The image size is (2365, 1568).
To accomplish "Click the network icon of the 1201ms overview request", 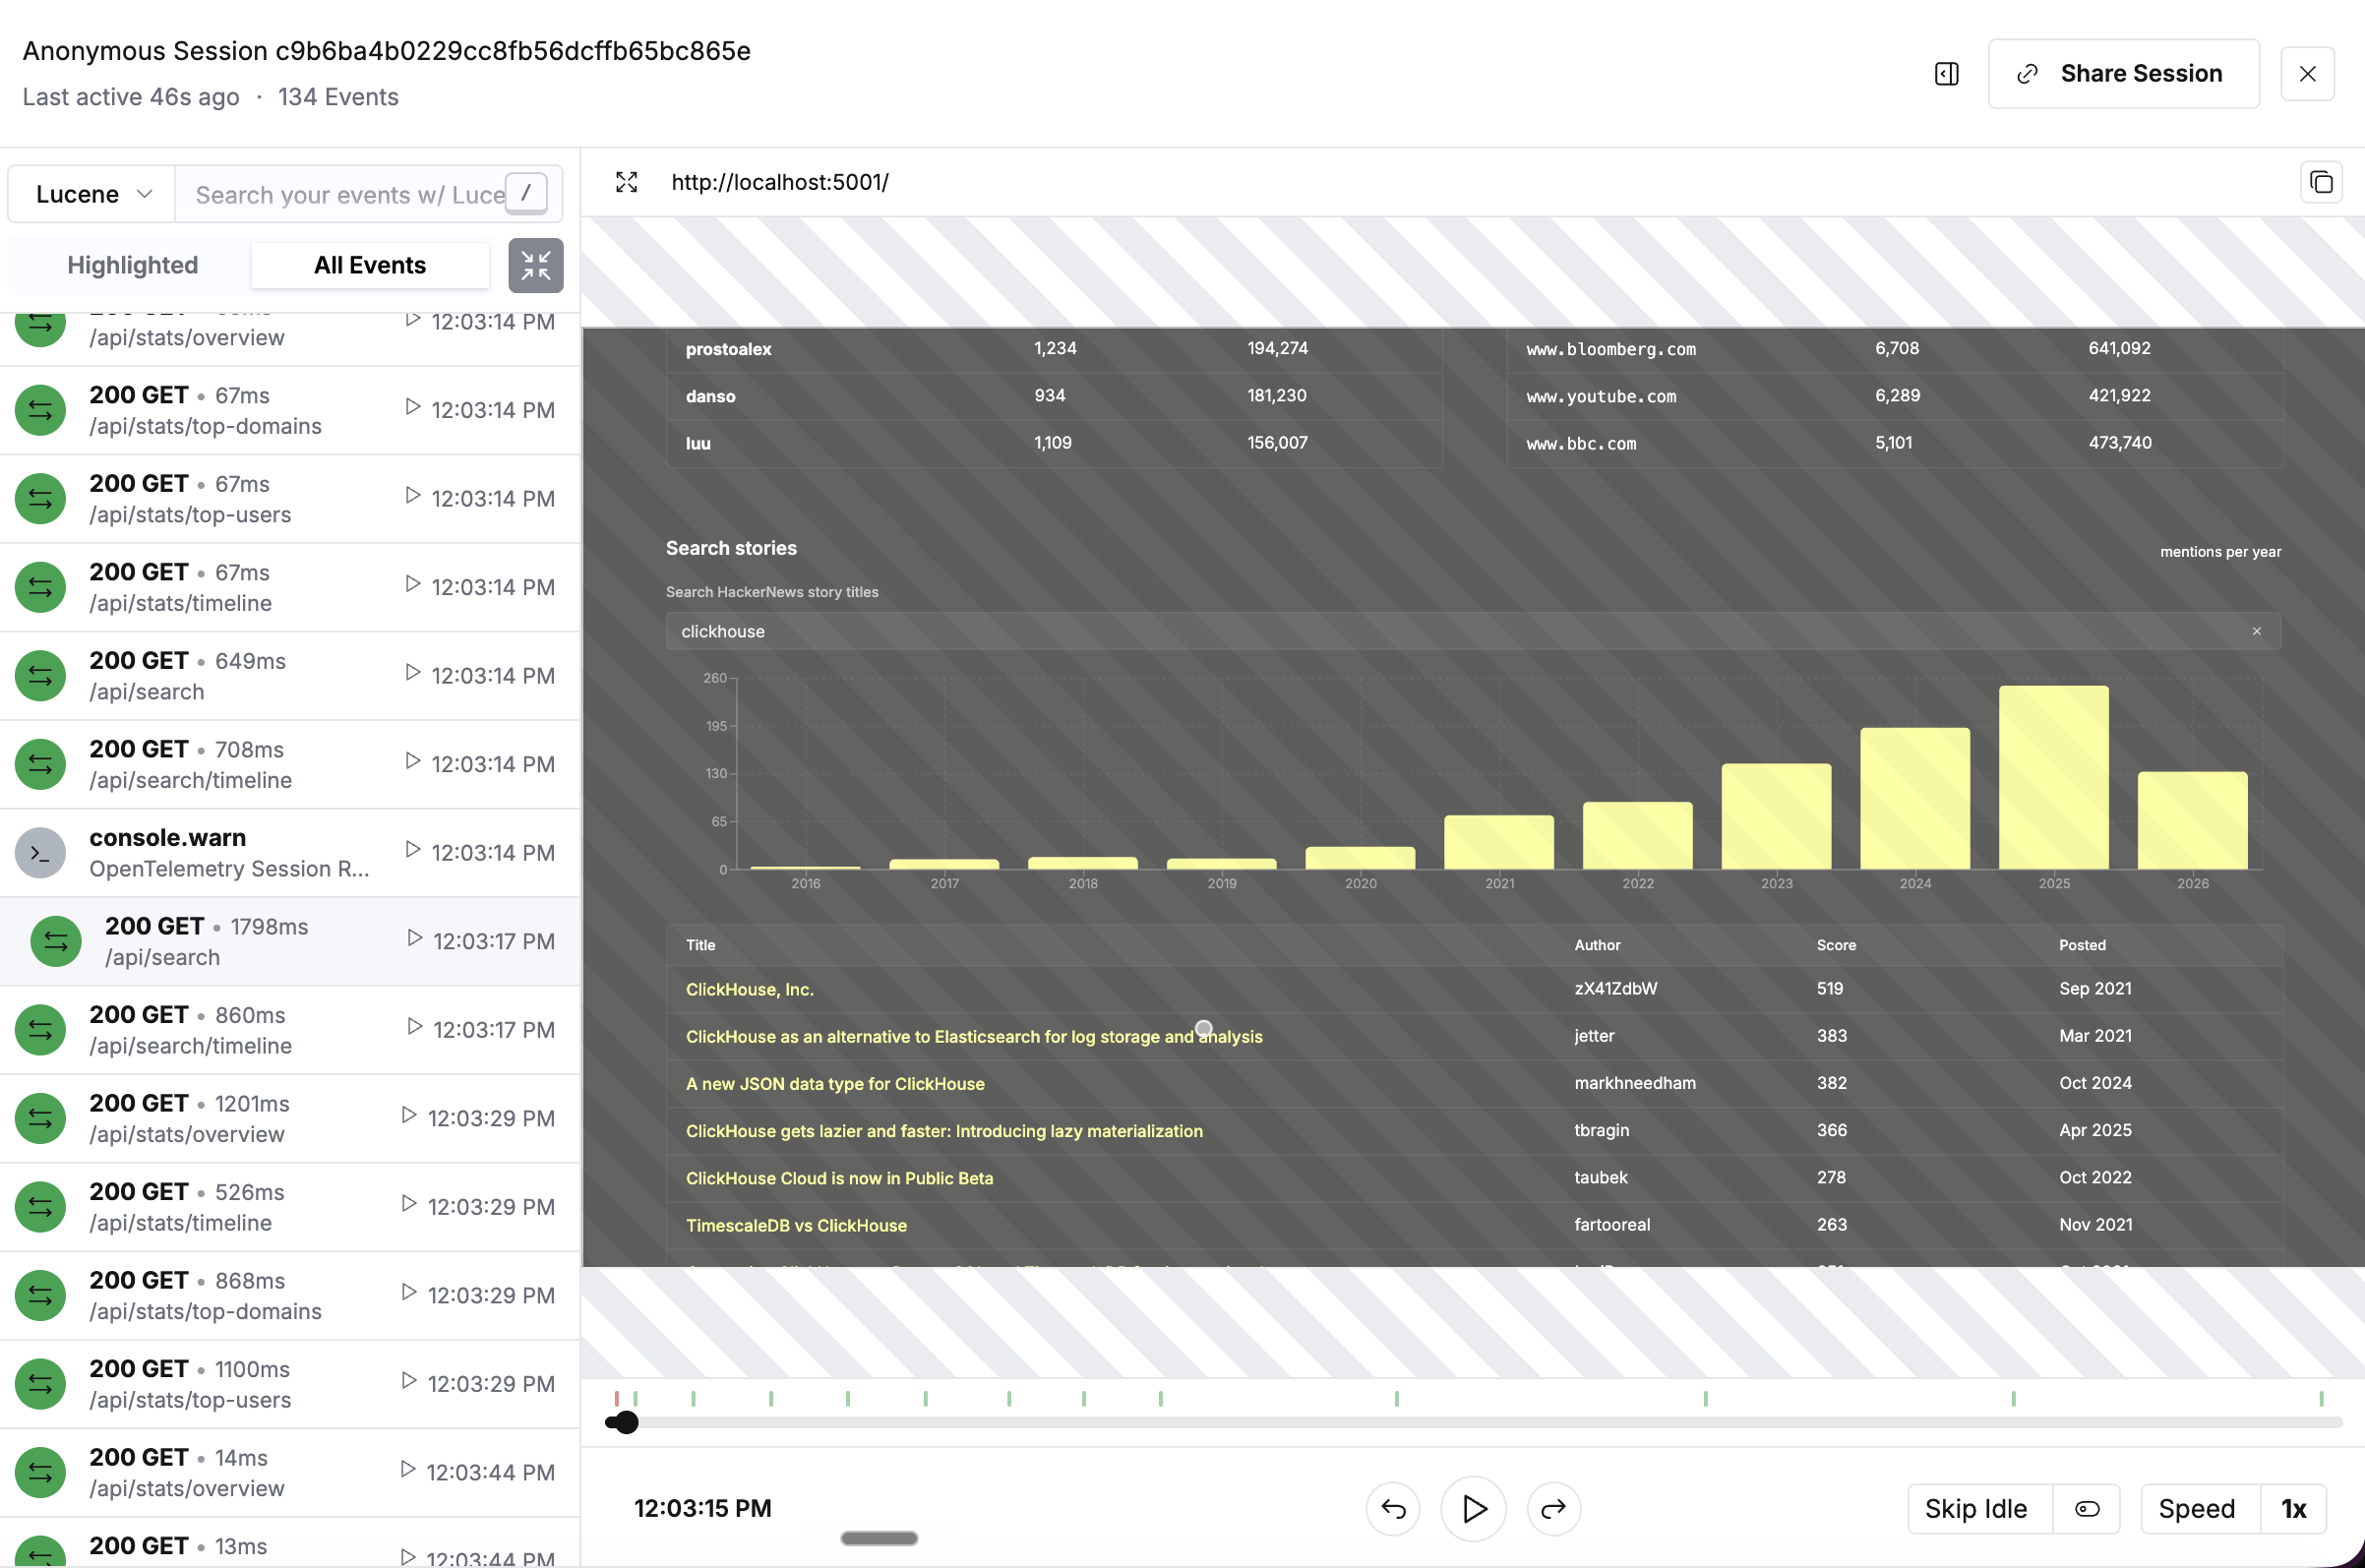I will pos(40,1118).
